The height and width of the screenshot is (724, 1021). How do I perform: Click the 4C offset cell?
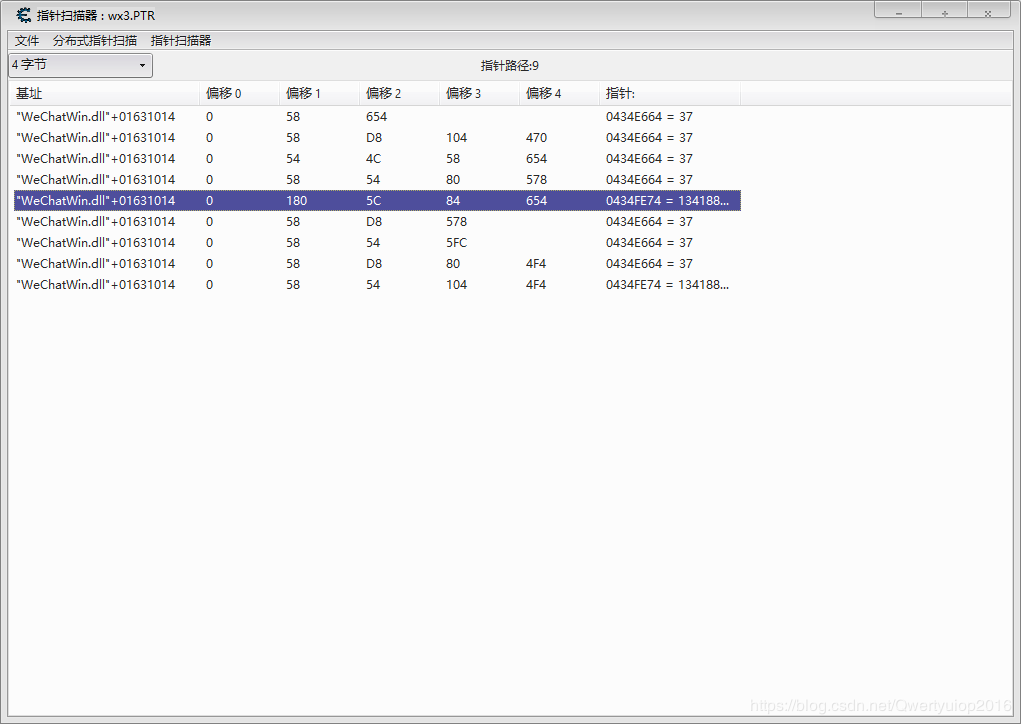pos(373,158)
